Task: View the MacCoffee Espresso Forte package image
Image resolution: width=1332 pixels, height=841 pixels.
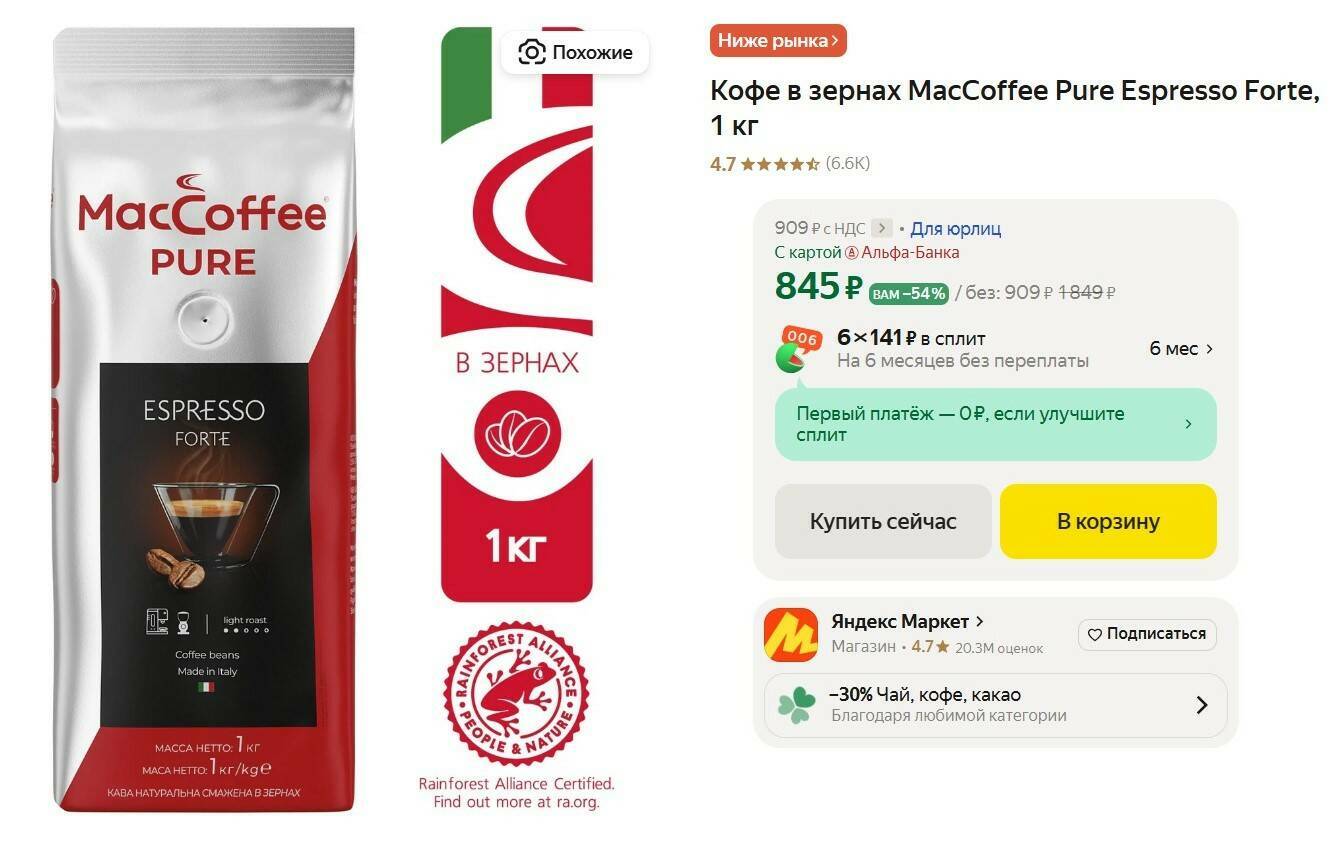Action: coord(205,420)
